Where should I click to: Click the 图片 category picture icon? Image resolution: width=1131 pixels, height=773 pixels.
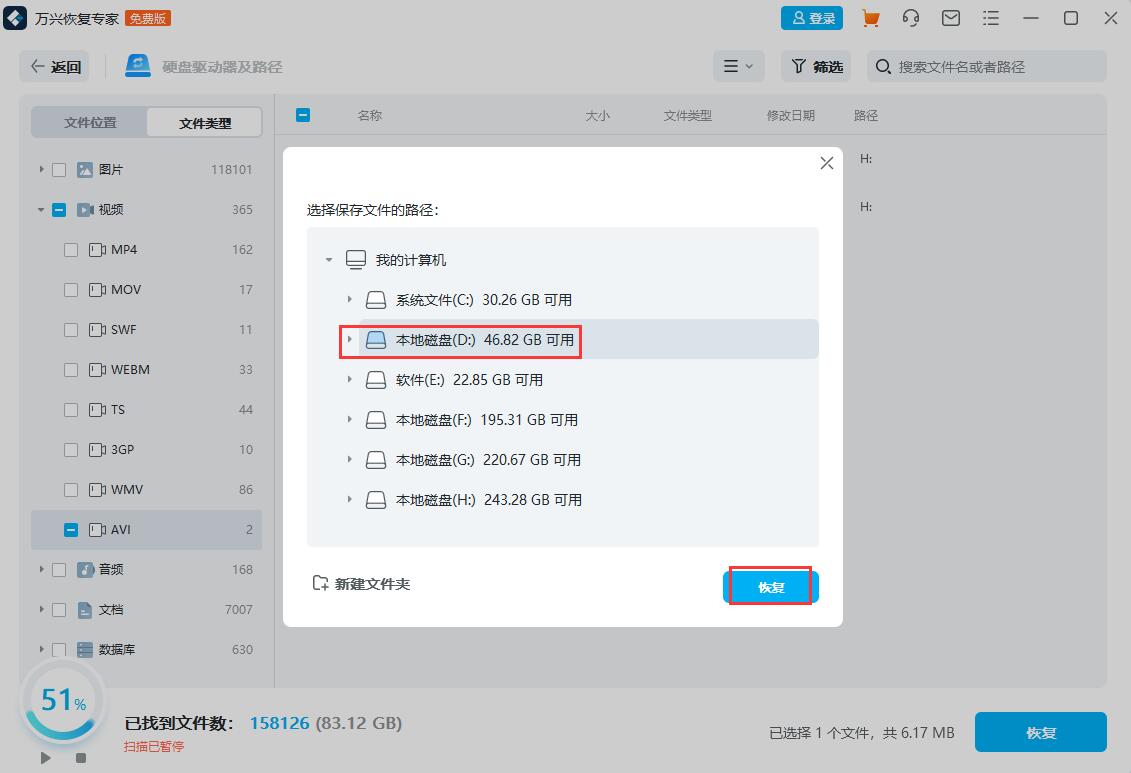click(x=85, y=169)
